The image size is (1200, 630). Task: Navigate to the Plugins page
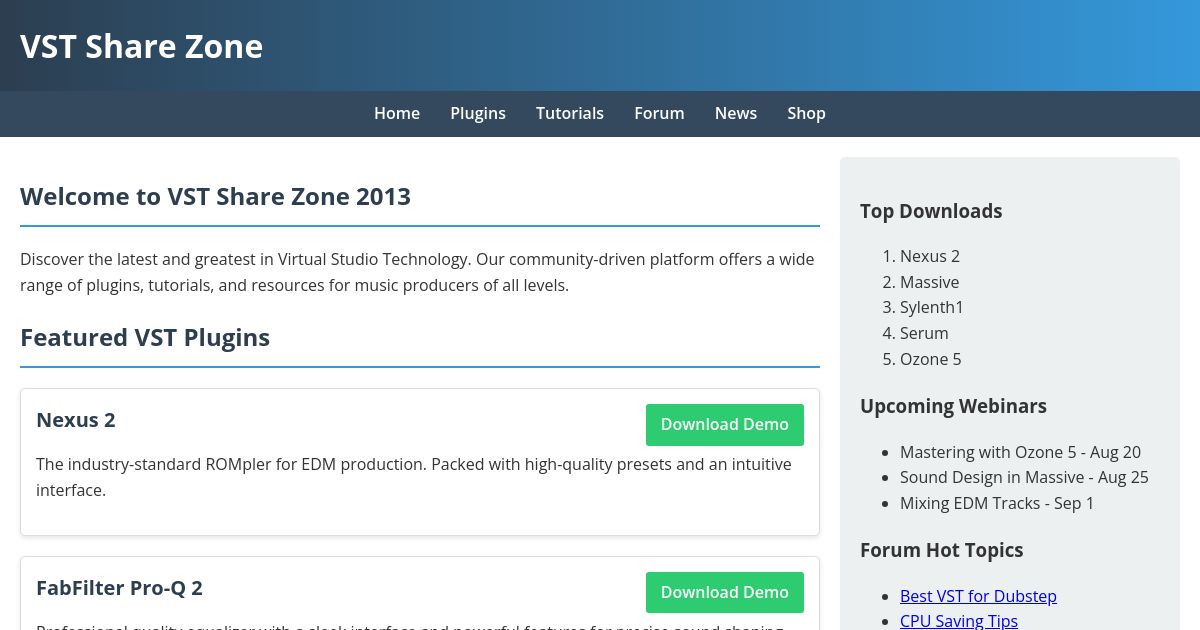[x=478, y=113]
